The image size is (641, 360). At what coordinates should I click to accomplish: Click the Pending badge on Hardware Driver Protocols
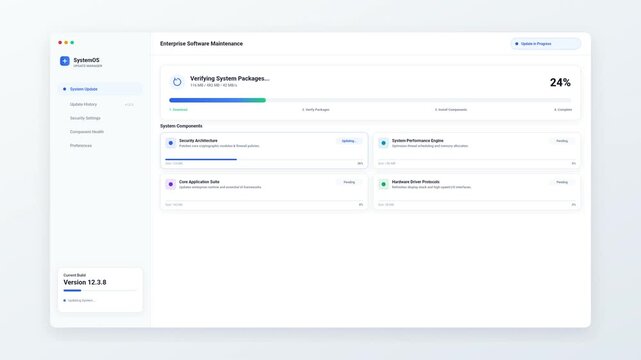pos(562,182)
